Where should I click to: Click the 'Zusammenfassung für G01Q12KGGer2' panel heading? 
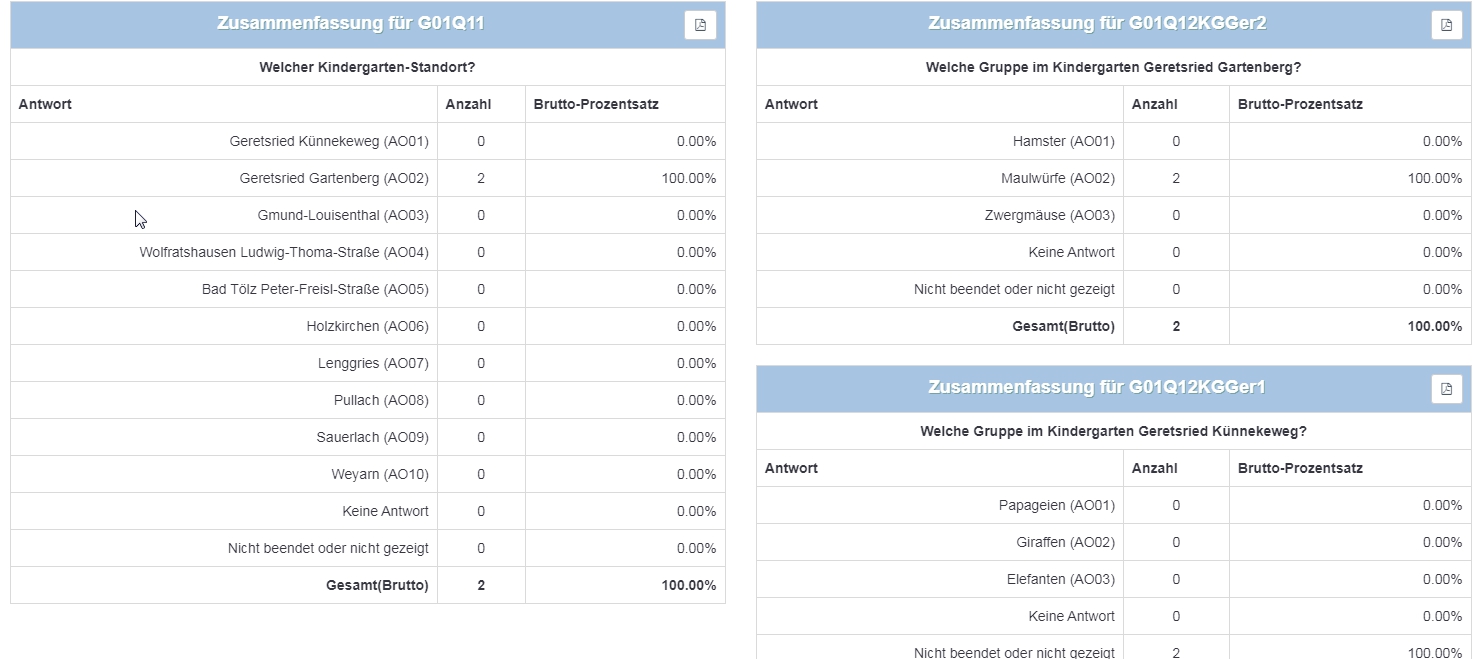pyautogui.click(x=1097, y=24)
